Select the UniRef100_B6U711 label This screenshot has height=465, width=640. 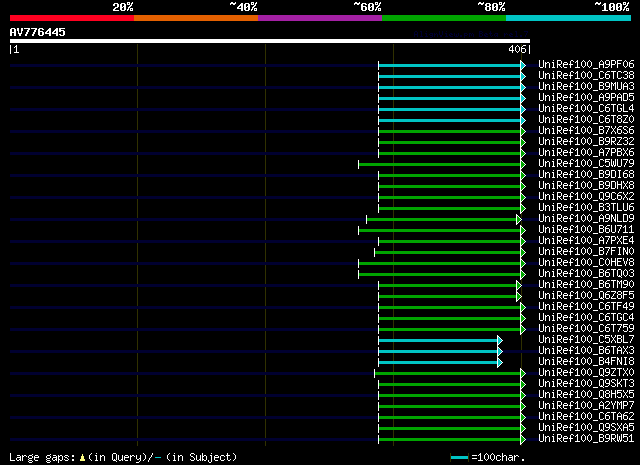click(586, 229)
